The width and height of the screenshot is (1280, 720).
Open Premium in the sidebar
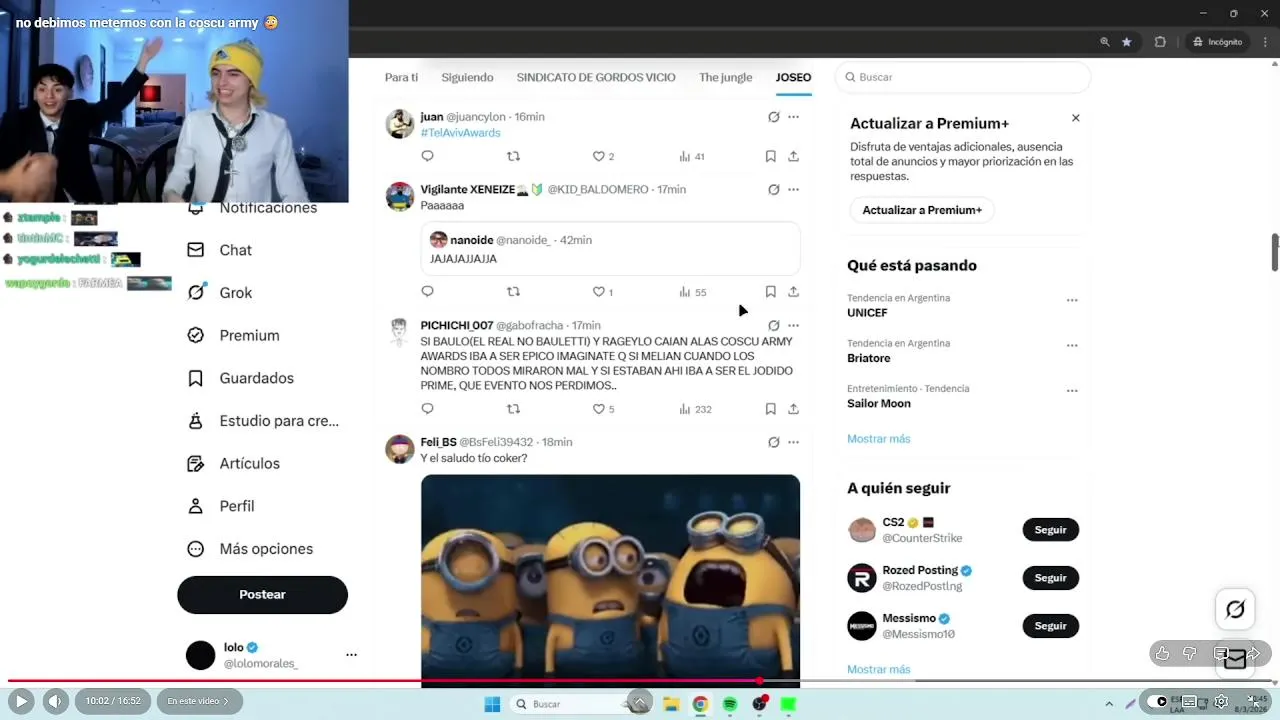(x=234, y=336)
